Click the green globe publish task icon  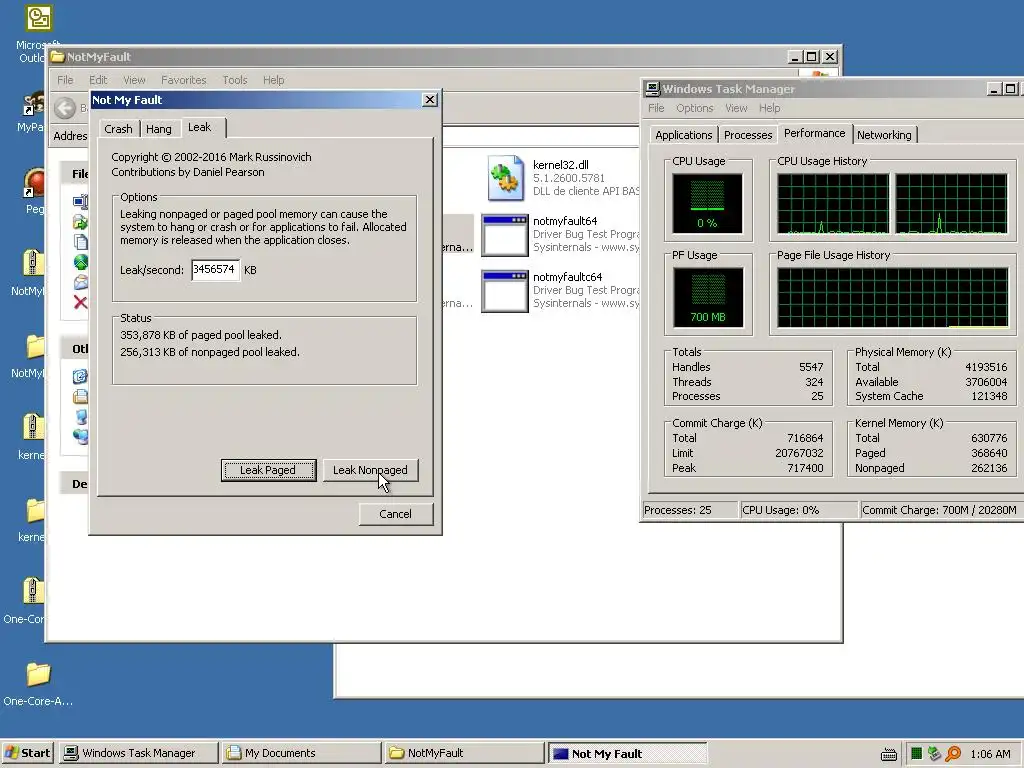(80, 262)
